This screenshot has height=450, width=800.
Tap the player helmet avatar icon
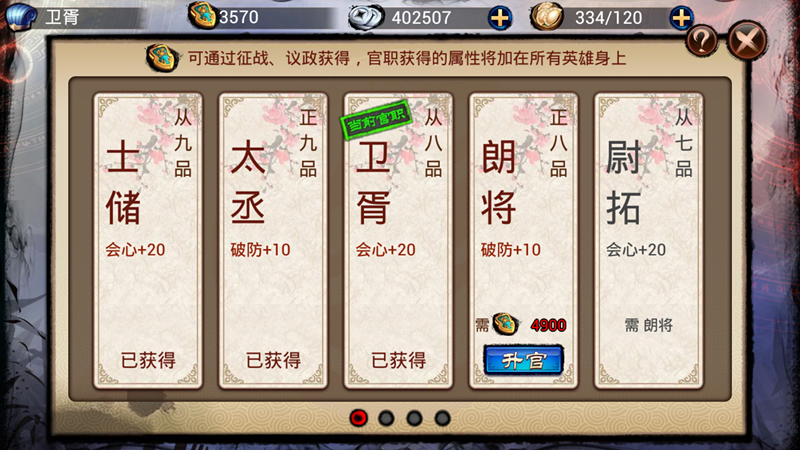[x=20, y=16]
